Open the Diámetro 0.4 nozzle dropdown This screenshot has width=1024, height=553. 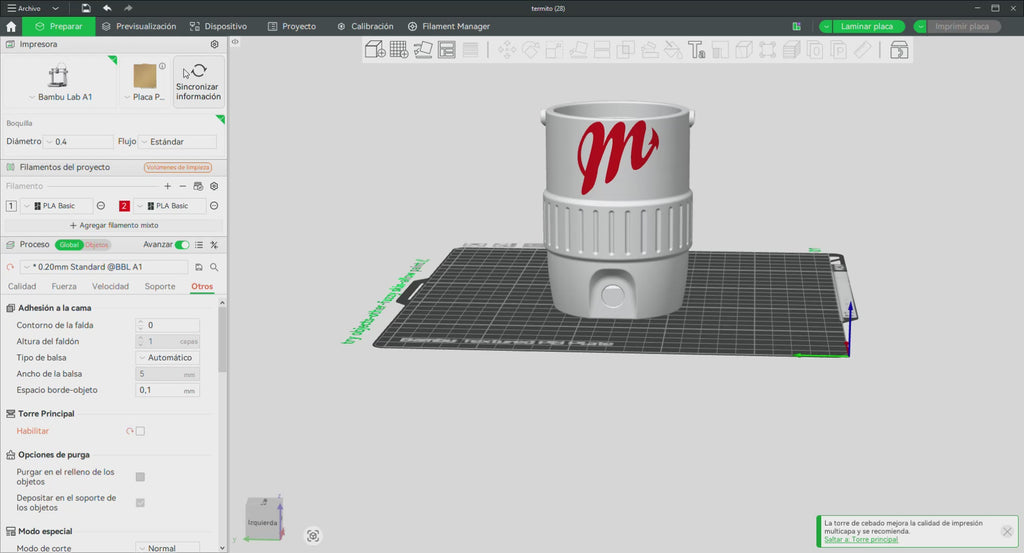pos(78,142)
